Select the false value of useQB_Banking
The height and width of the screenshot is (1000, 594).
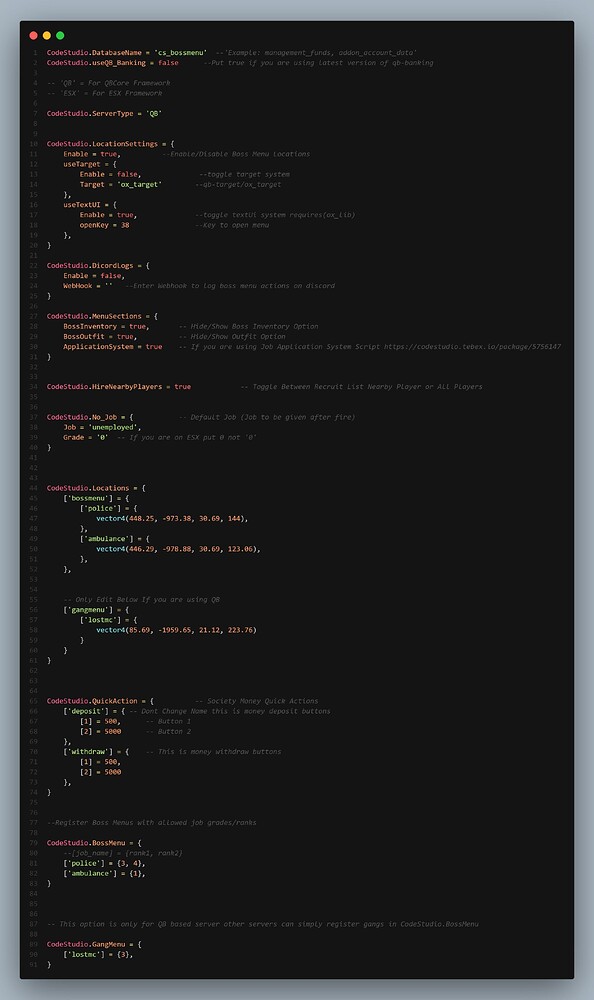(168, 63)
